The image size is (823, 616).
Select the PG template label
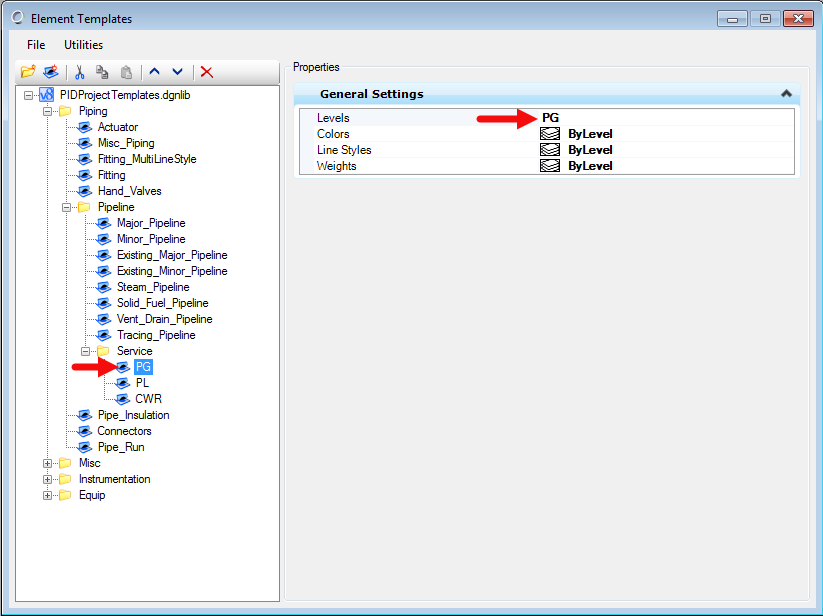coord(143,367)
